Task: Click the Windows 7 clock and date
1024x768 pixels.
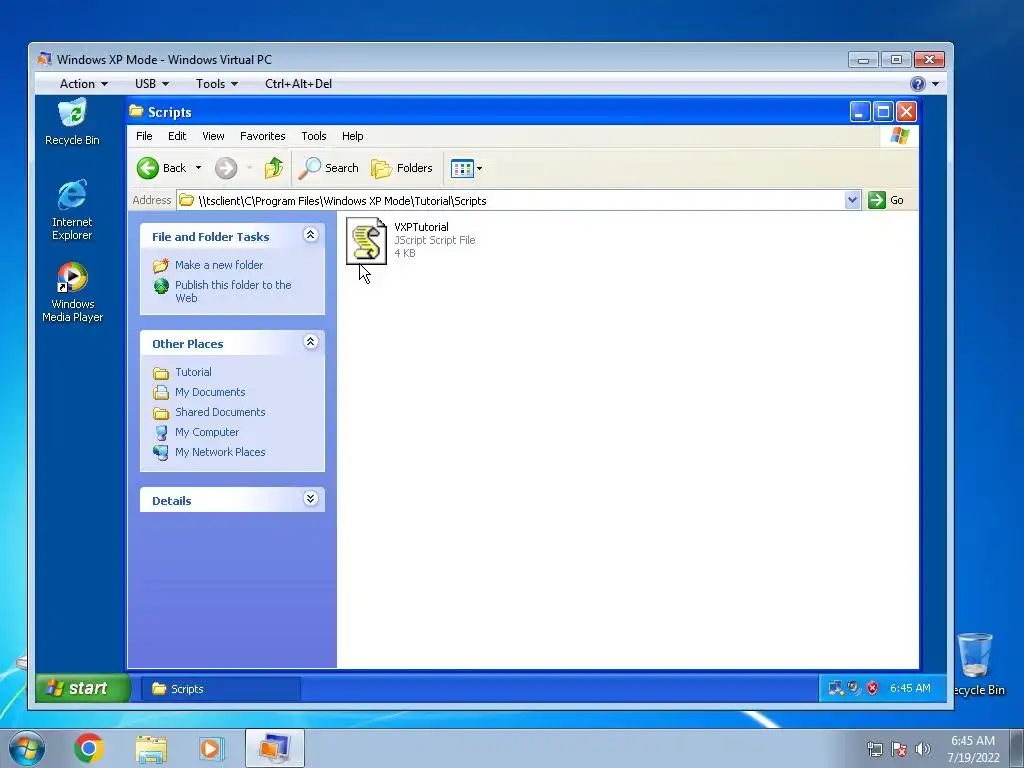Action: [973, 749]
